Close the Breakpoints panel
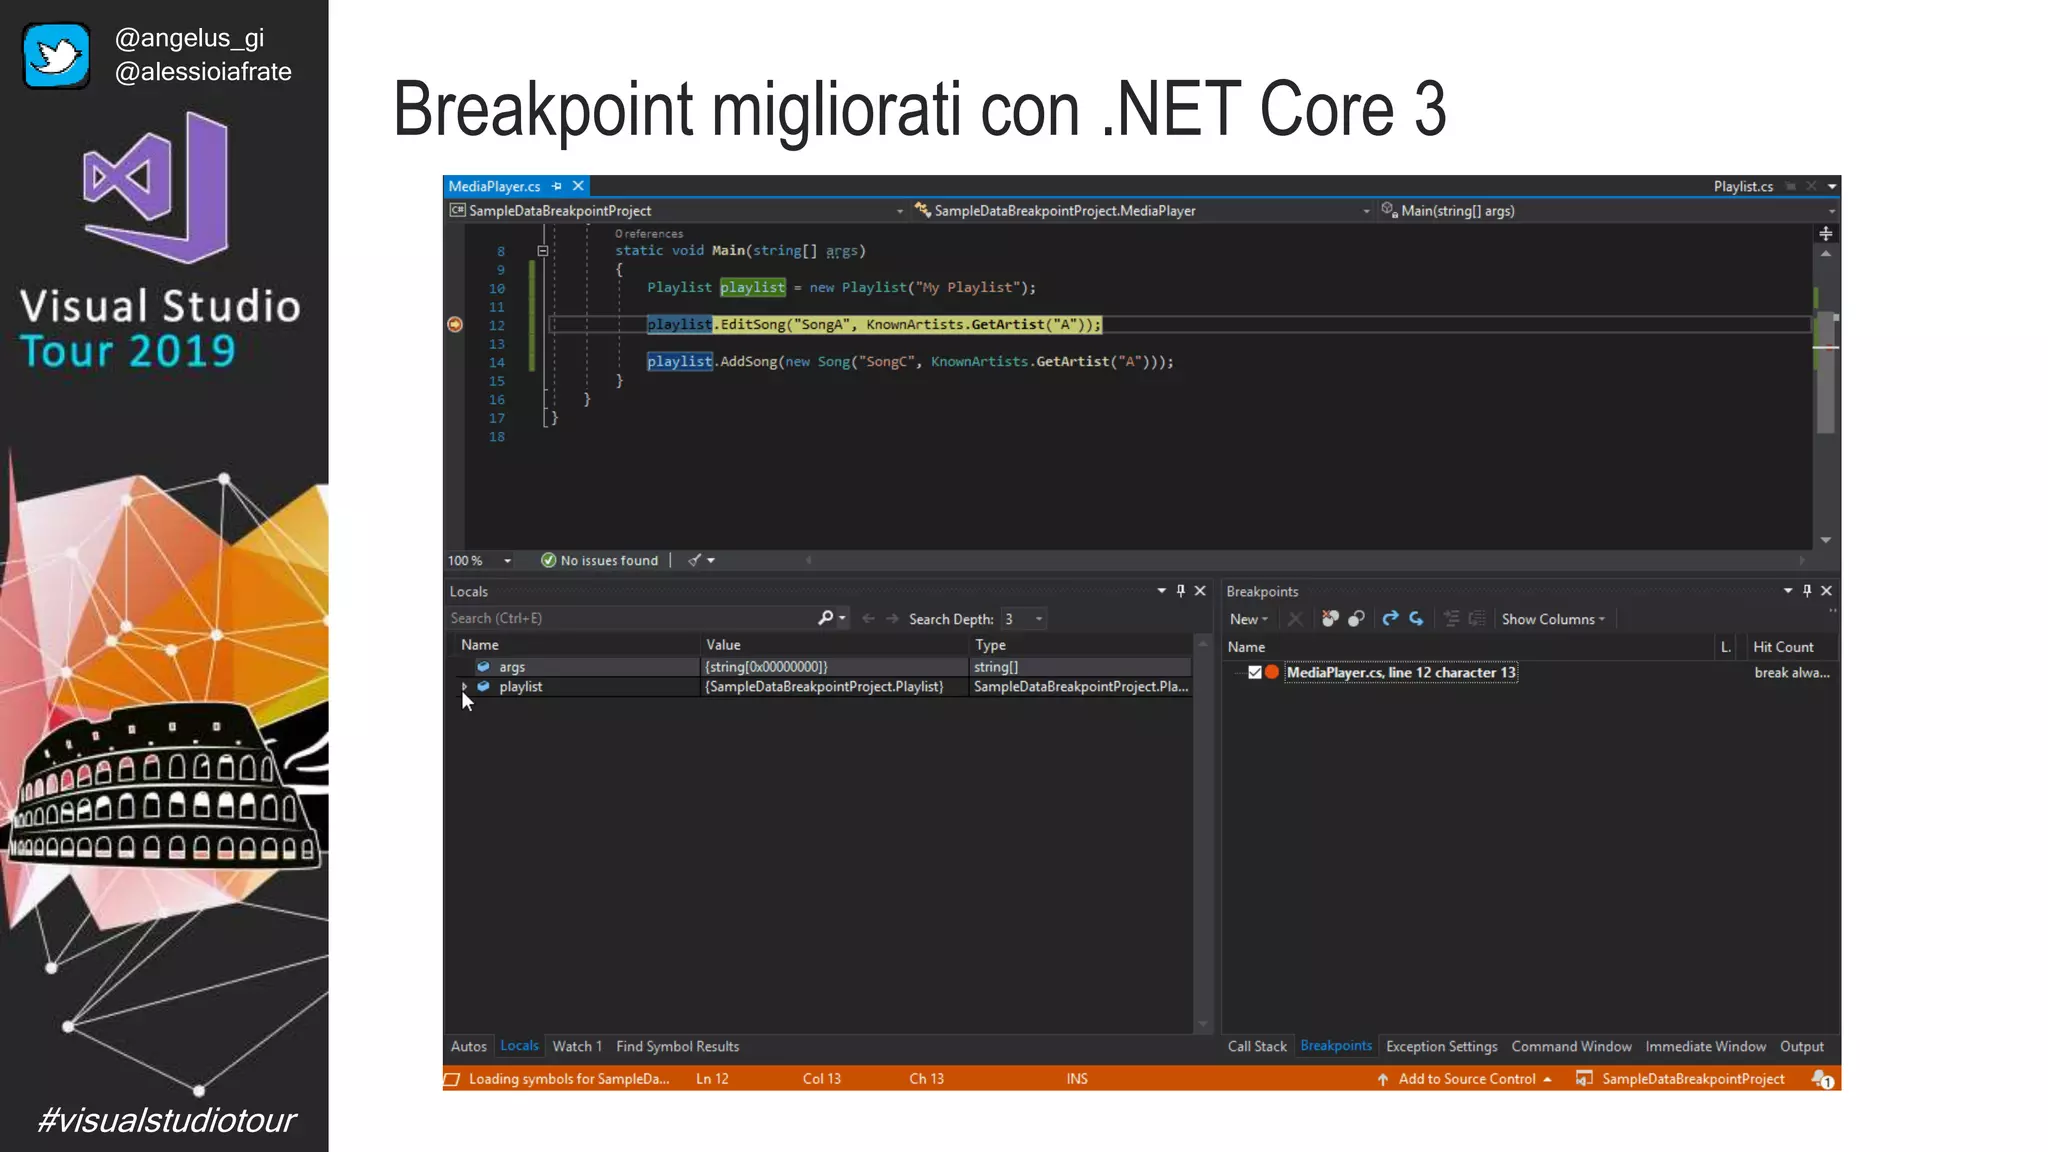2048x1152 pixels. click(x=1827, y=591)
